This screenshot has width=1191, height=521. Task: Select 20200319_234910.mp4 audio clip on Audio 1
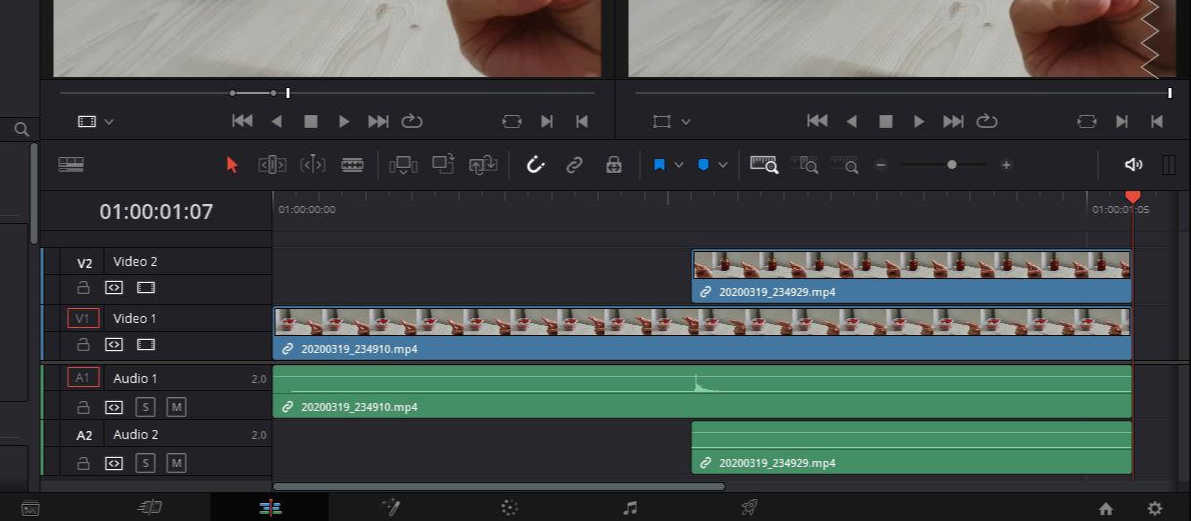[702, 391]
